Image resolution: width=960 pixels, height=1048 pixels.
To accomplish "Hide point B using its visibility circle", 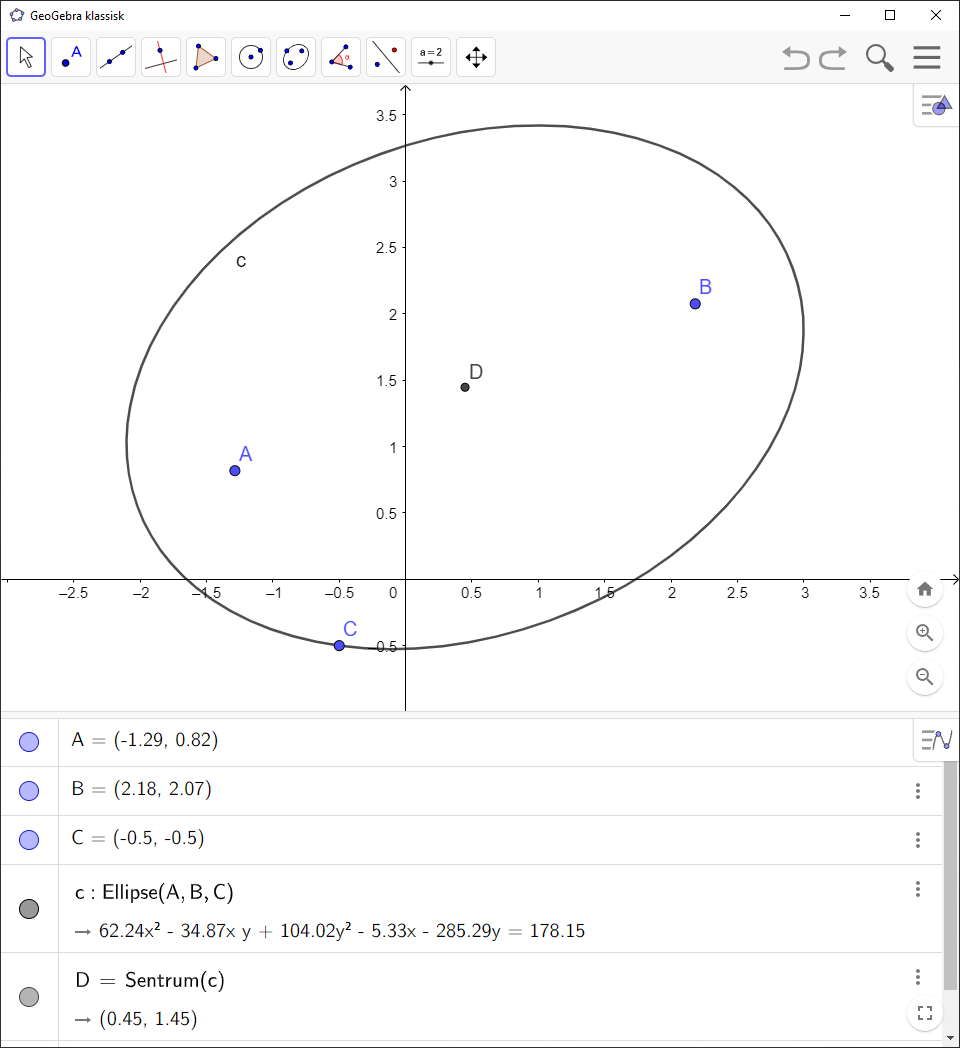I will click(29, 791).
